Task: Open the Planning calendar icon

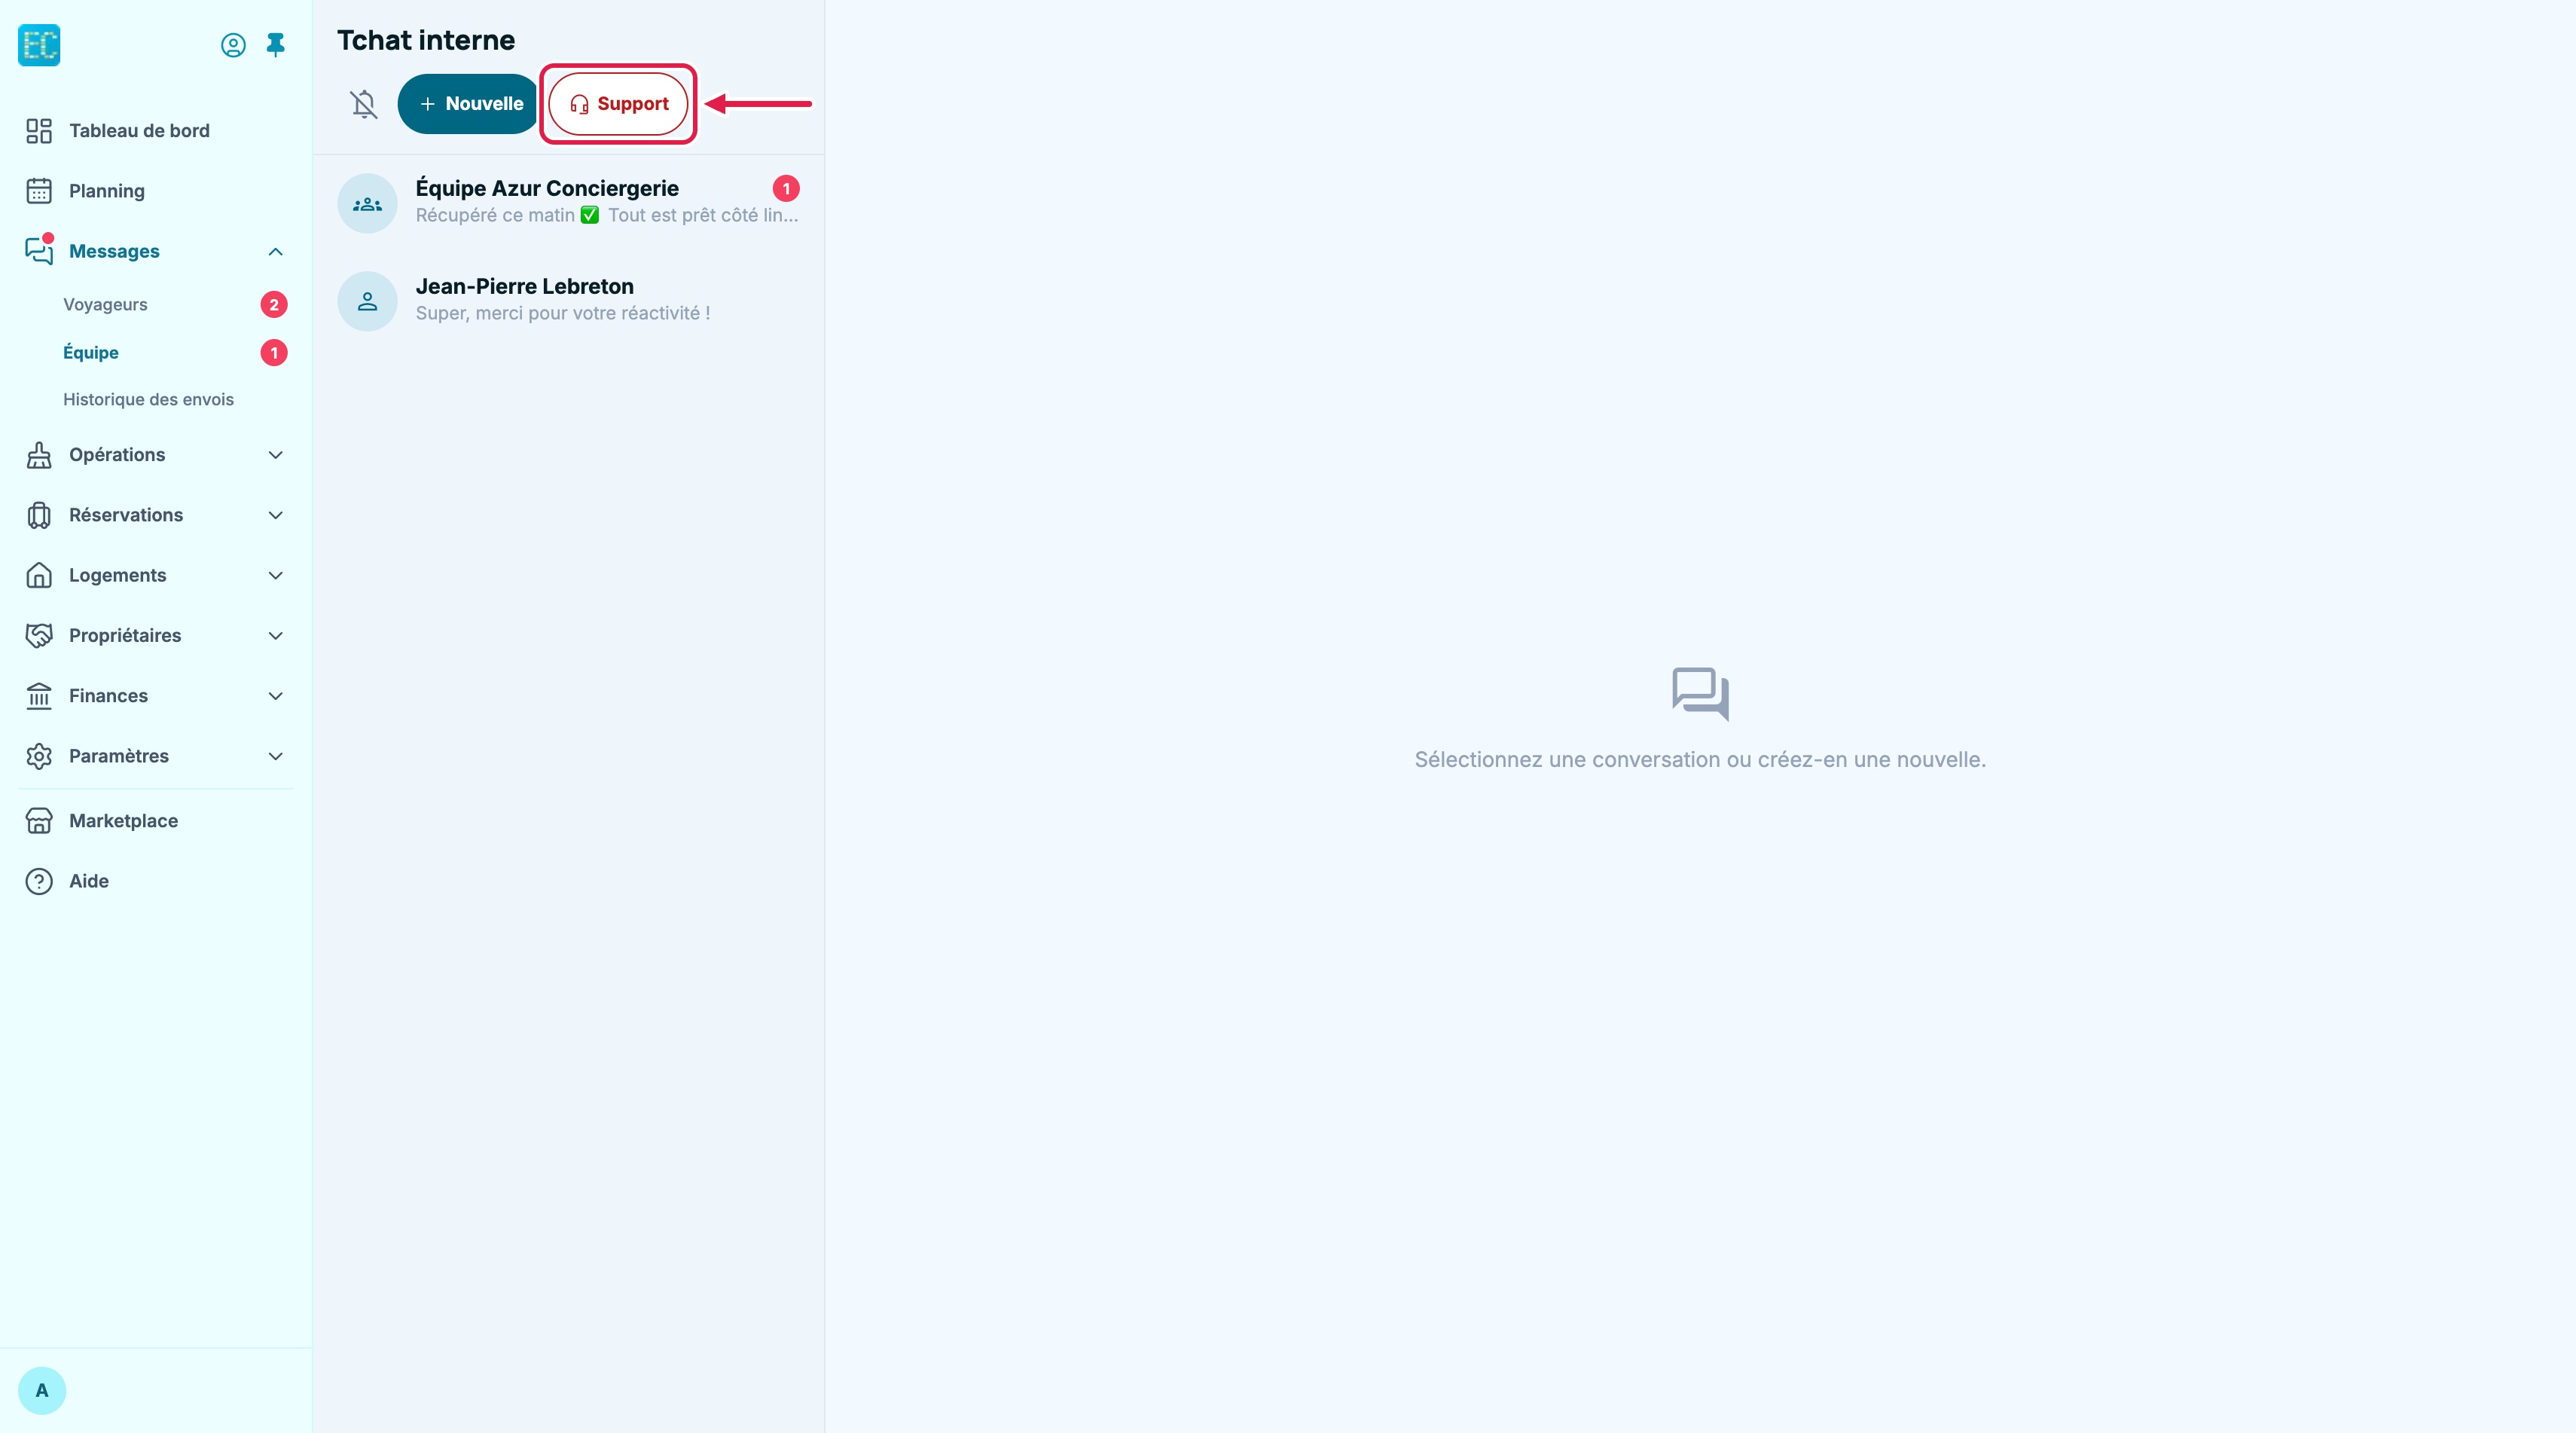Action: pyautogui.click(x=39, y=191)
